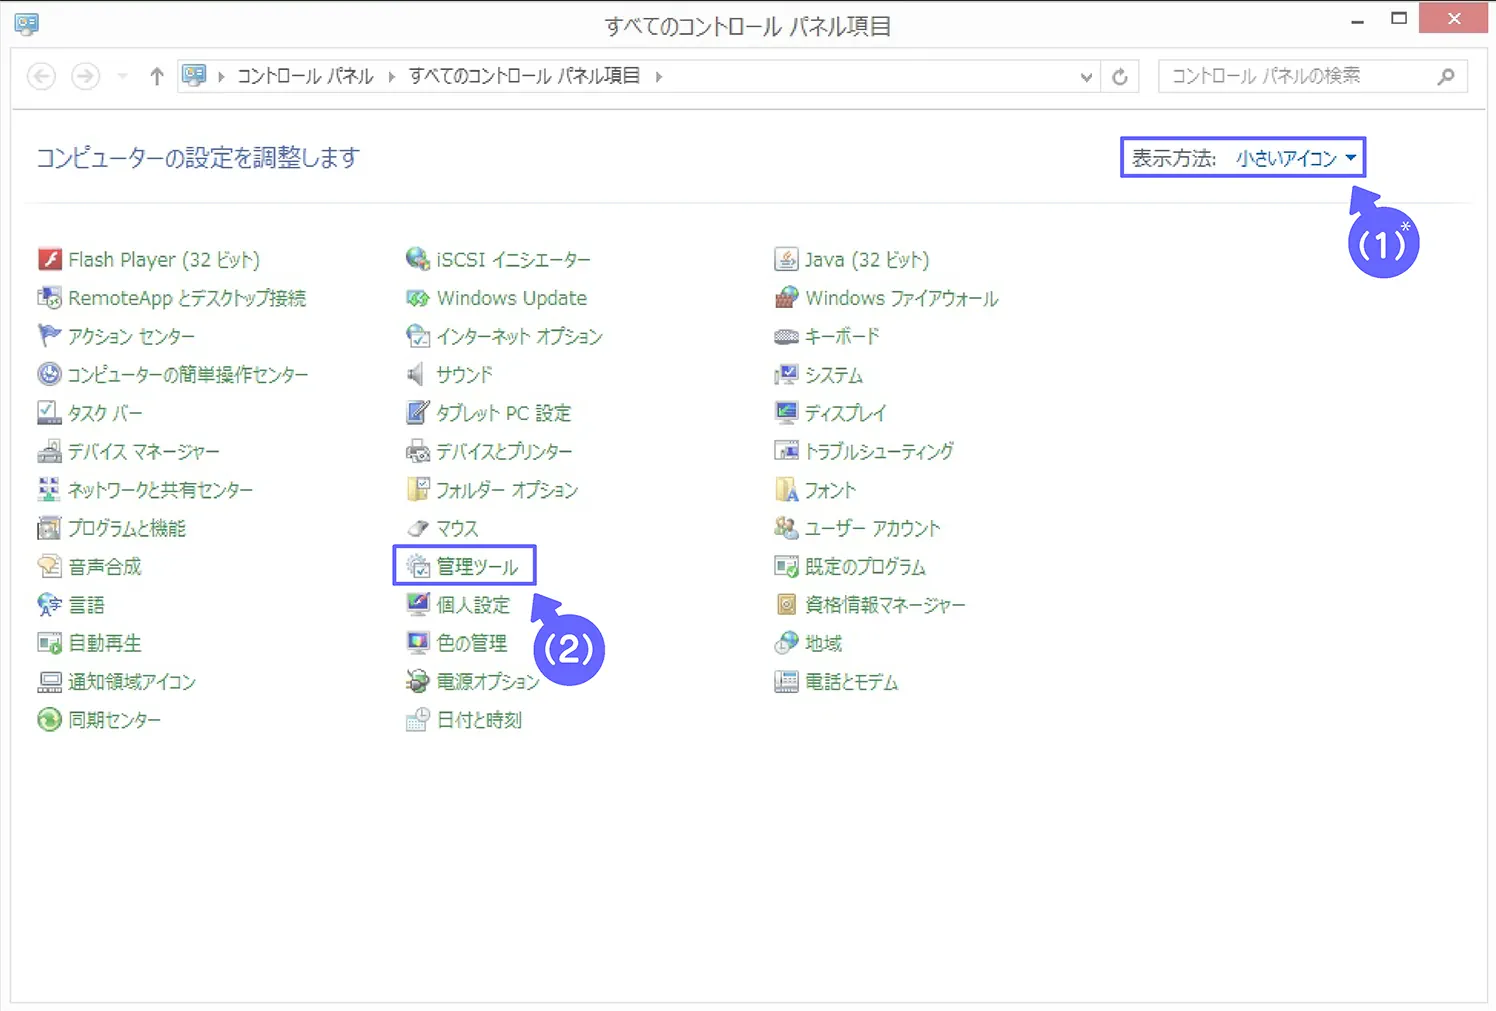This screenshot has width=1496, height=1011.
Task: Open ユーザー アカウント
Action: [872, 528]
